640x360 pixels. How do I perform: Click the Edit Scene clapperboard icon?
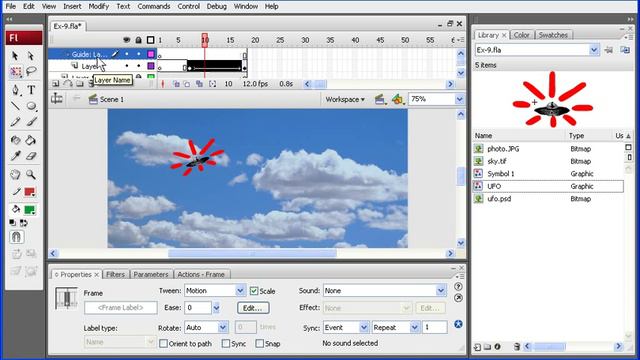tap(380, 99)
